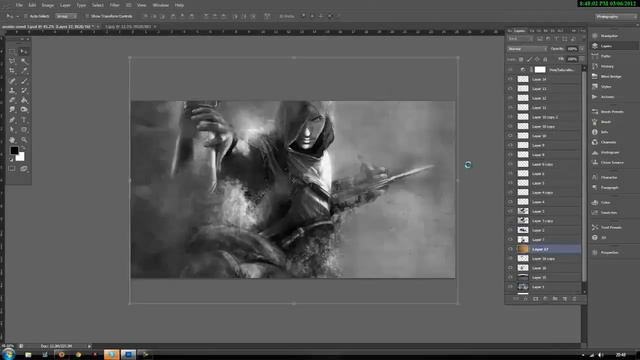The height and width of the screenshot is (360, 640).
Task: Toggle visibility of Layer 10 copy 2
Action: tap(510, 117)
